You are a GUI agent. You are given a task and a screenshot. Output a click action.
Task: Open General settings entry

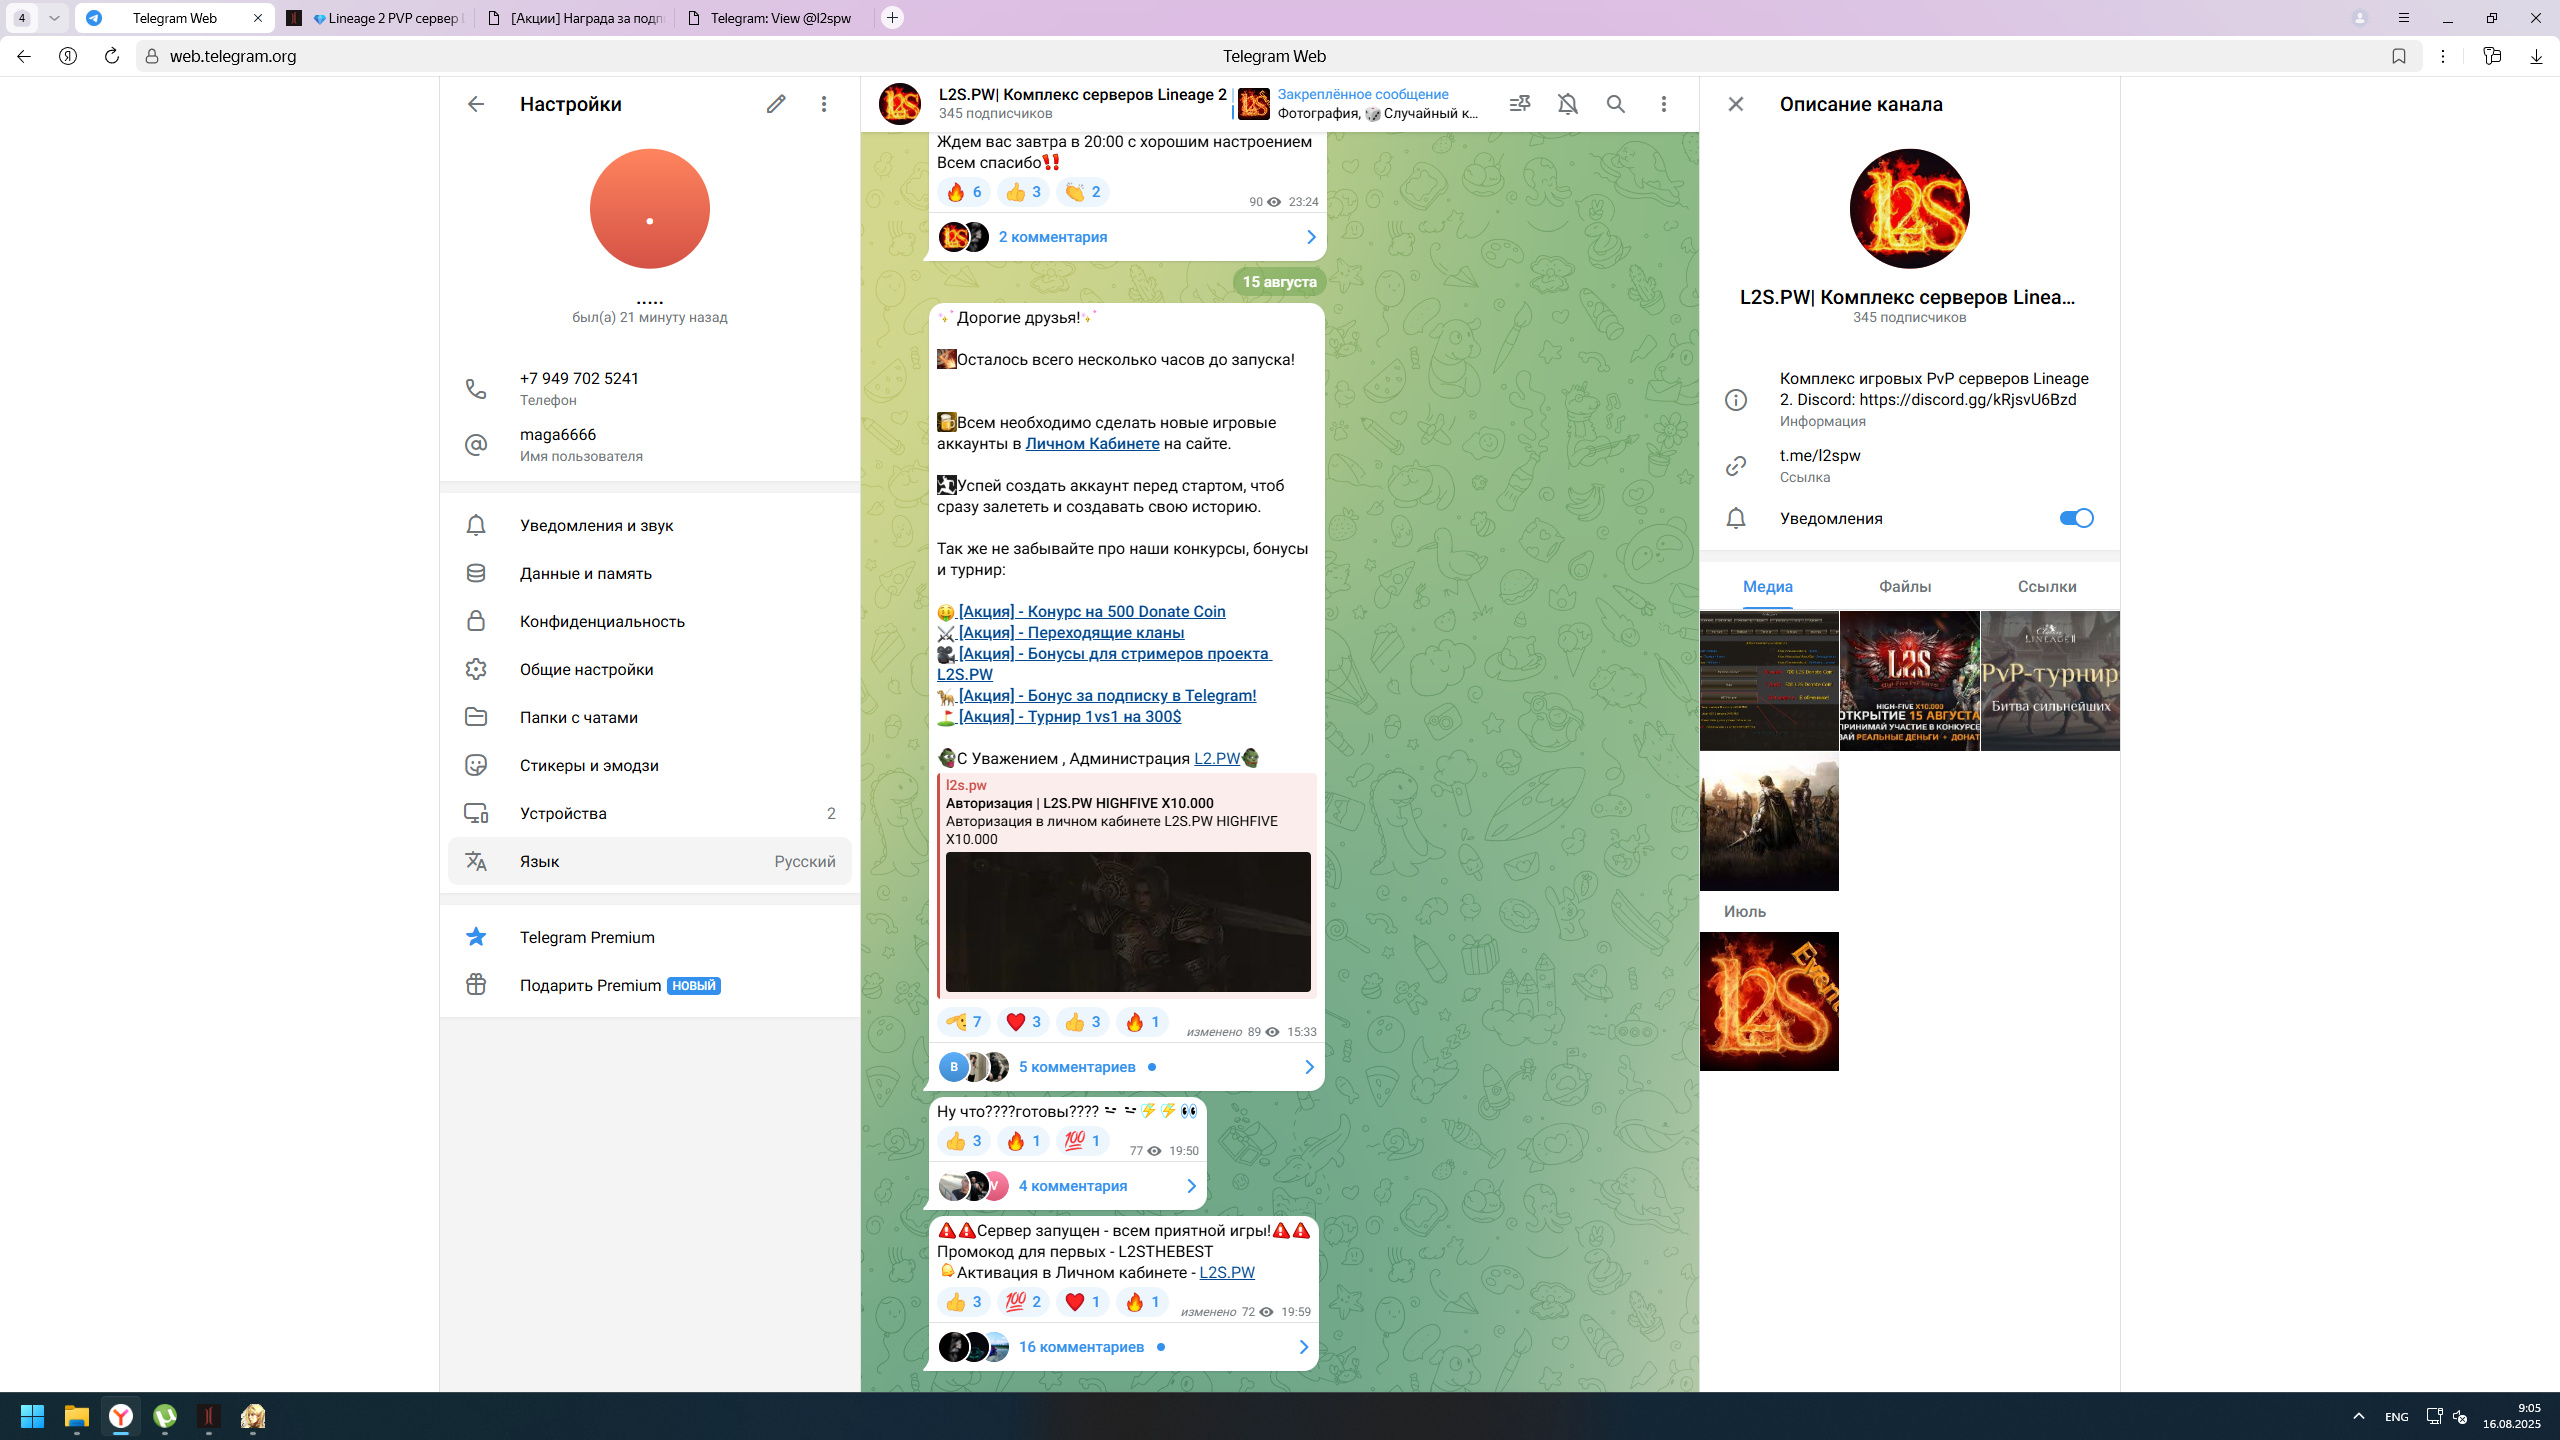coord(650,669)
